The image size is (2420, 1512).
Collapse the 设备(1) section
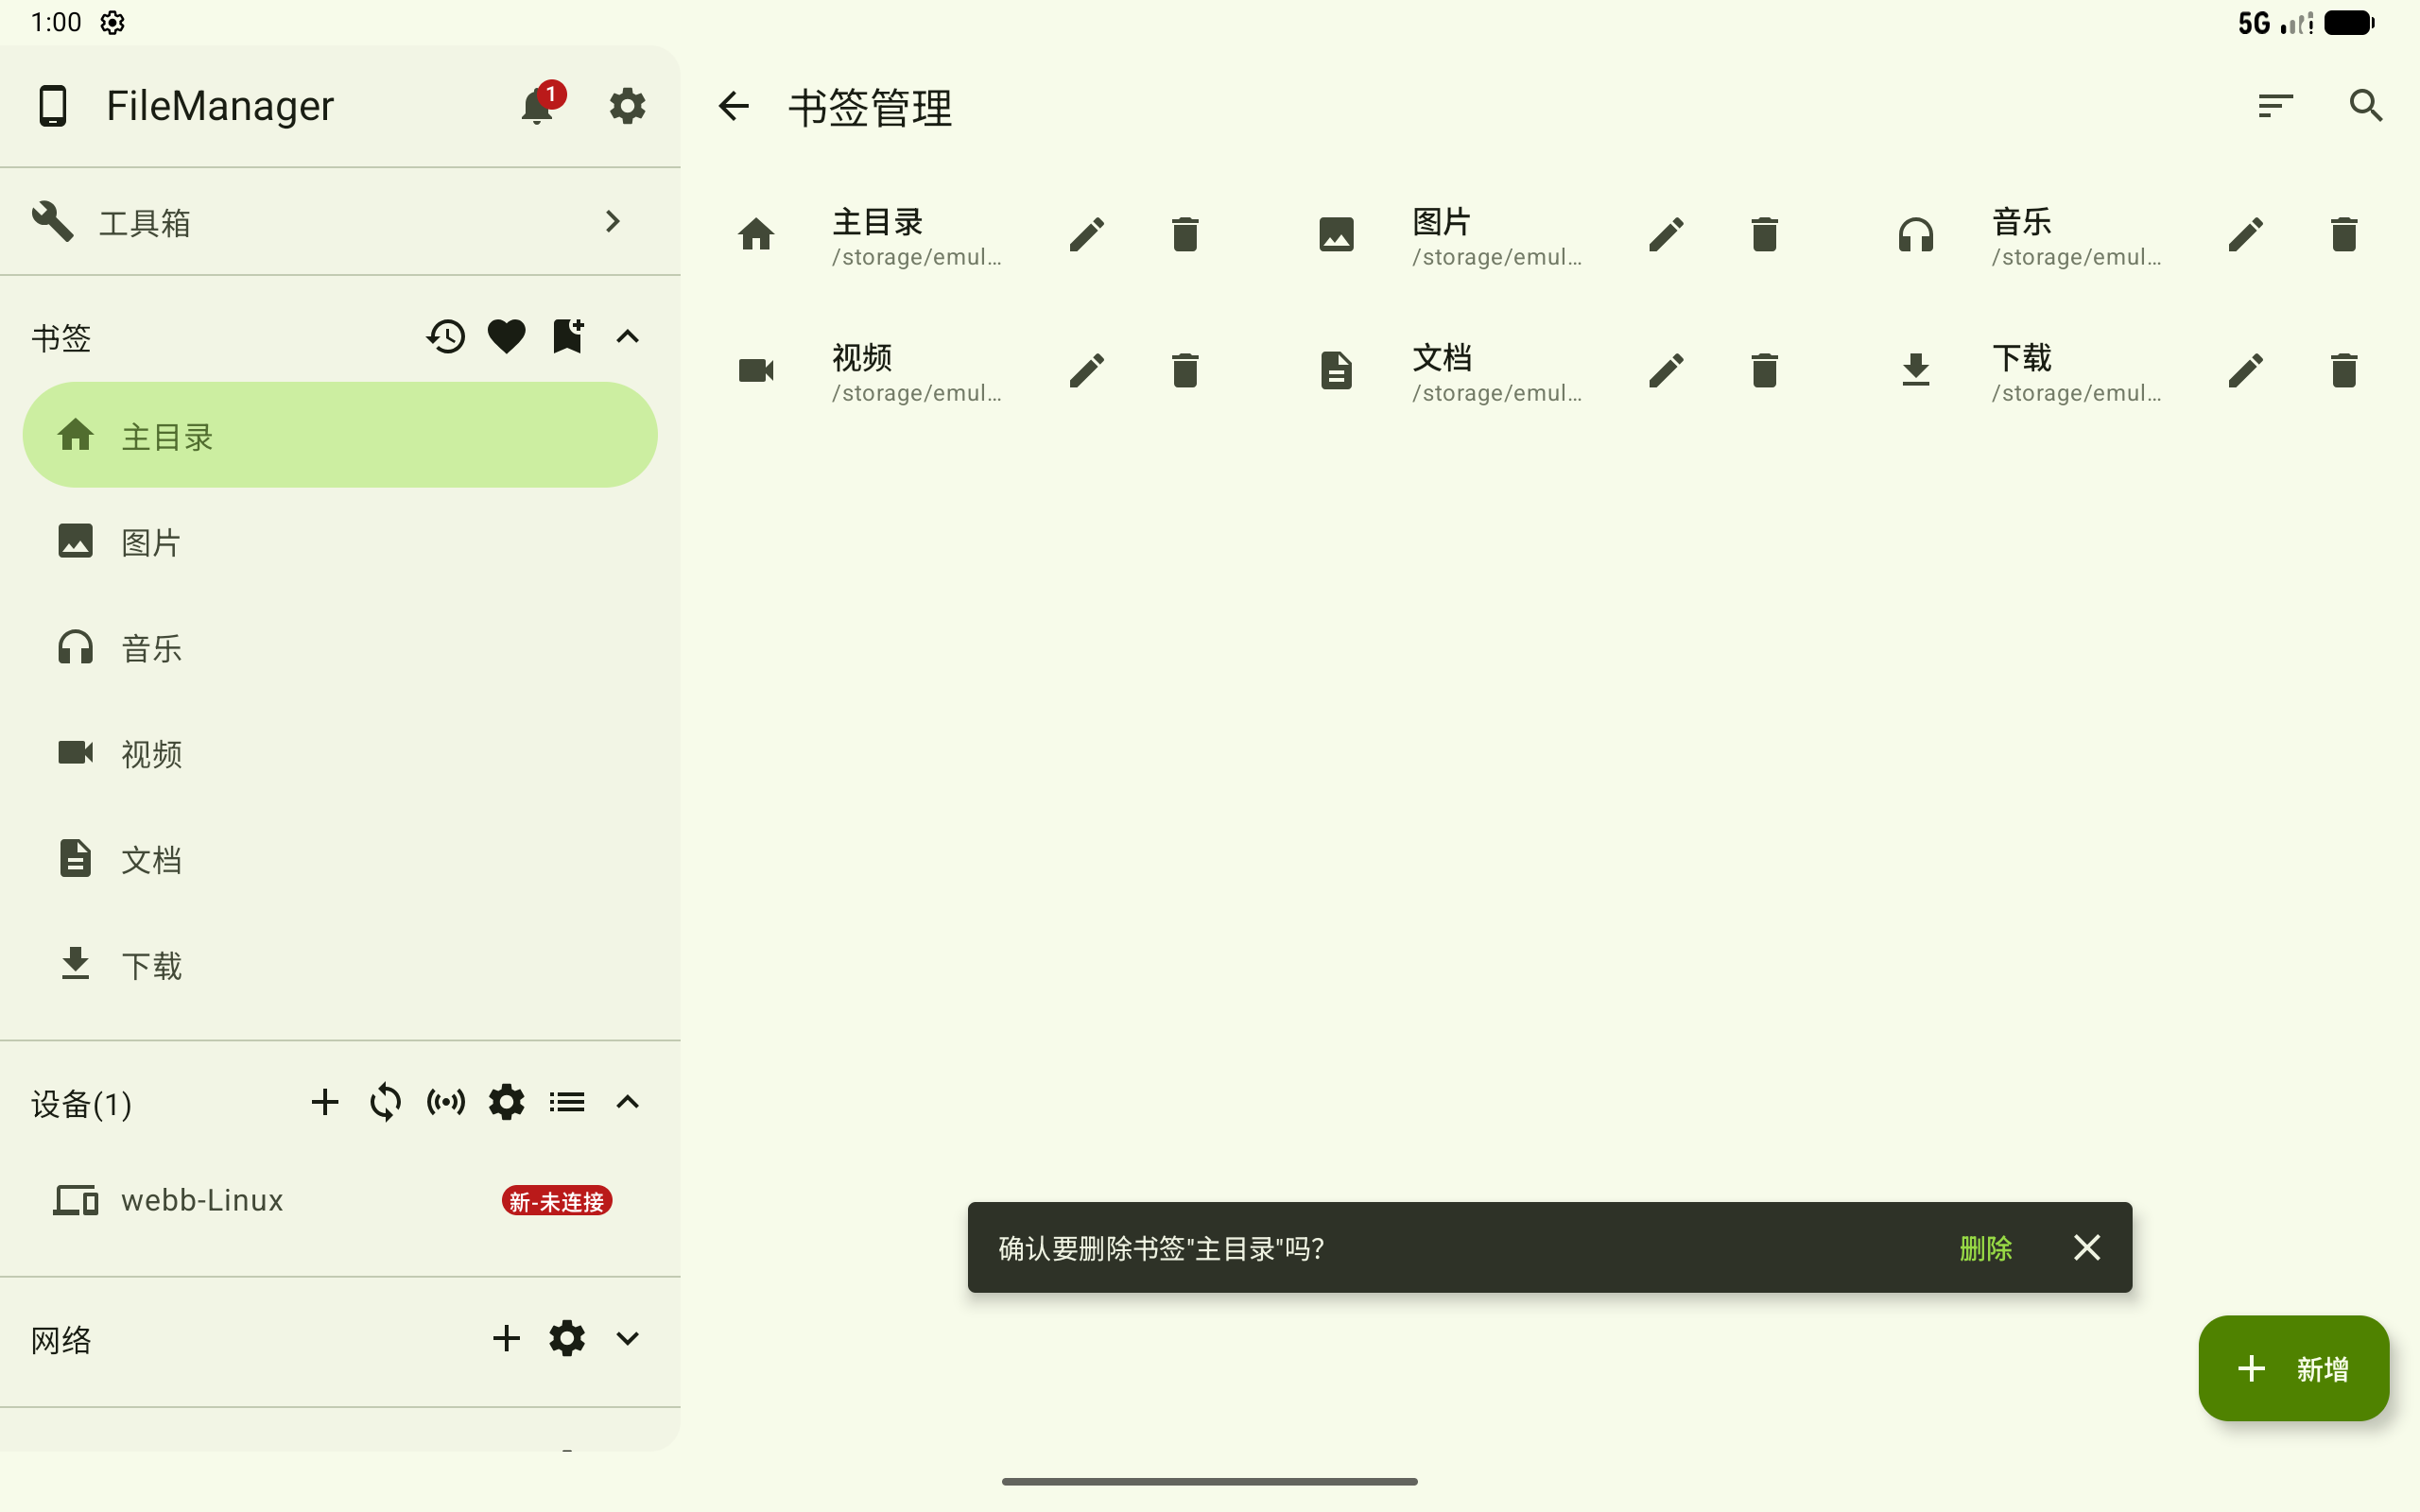[627, 1102]
